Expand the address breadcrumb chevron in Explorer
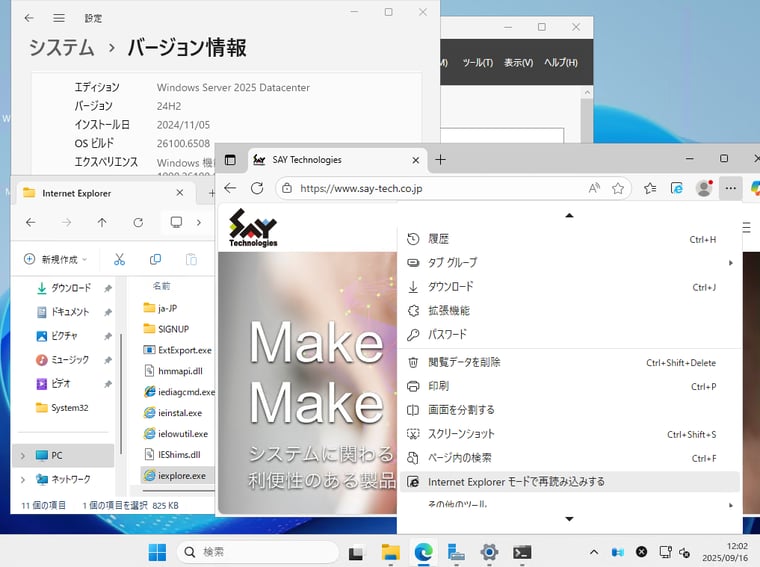760x567 pixels. coord(199,222)
